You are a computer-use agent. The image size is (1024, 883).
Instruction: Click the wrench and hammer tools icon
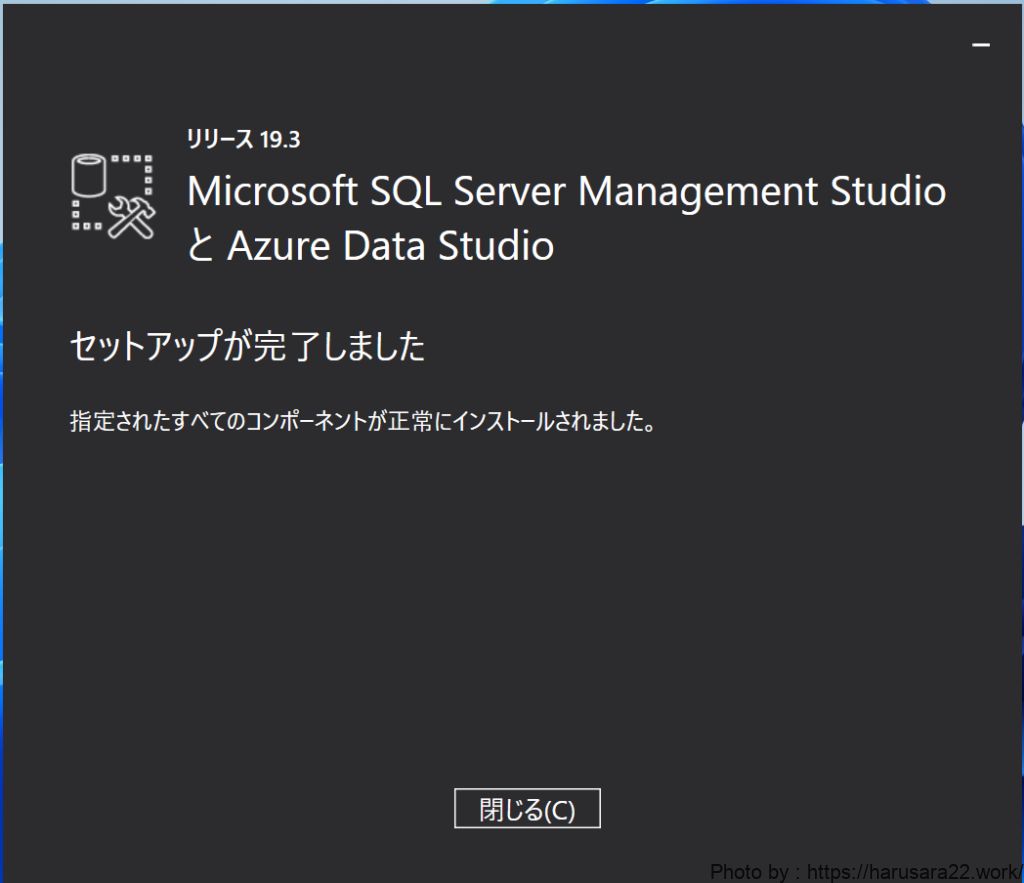tap(133, 217)
